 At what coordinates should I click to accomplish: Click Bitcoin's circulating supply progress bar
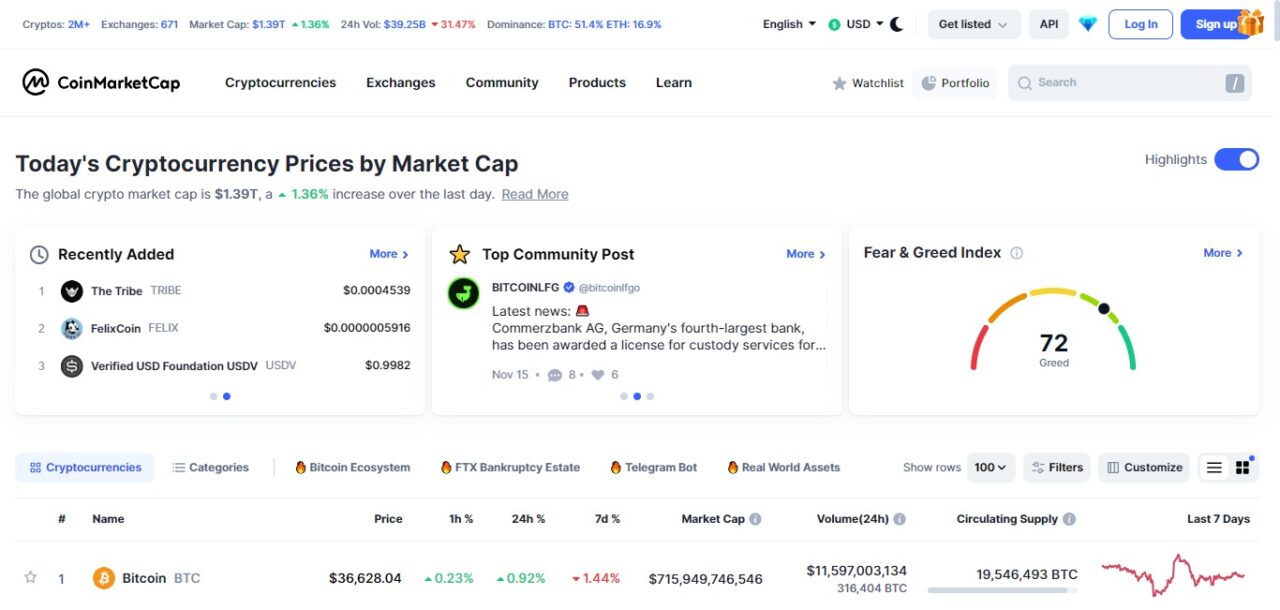(1003, 591)
